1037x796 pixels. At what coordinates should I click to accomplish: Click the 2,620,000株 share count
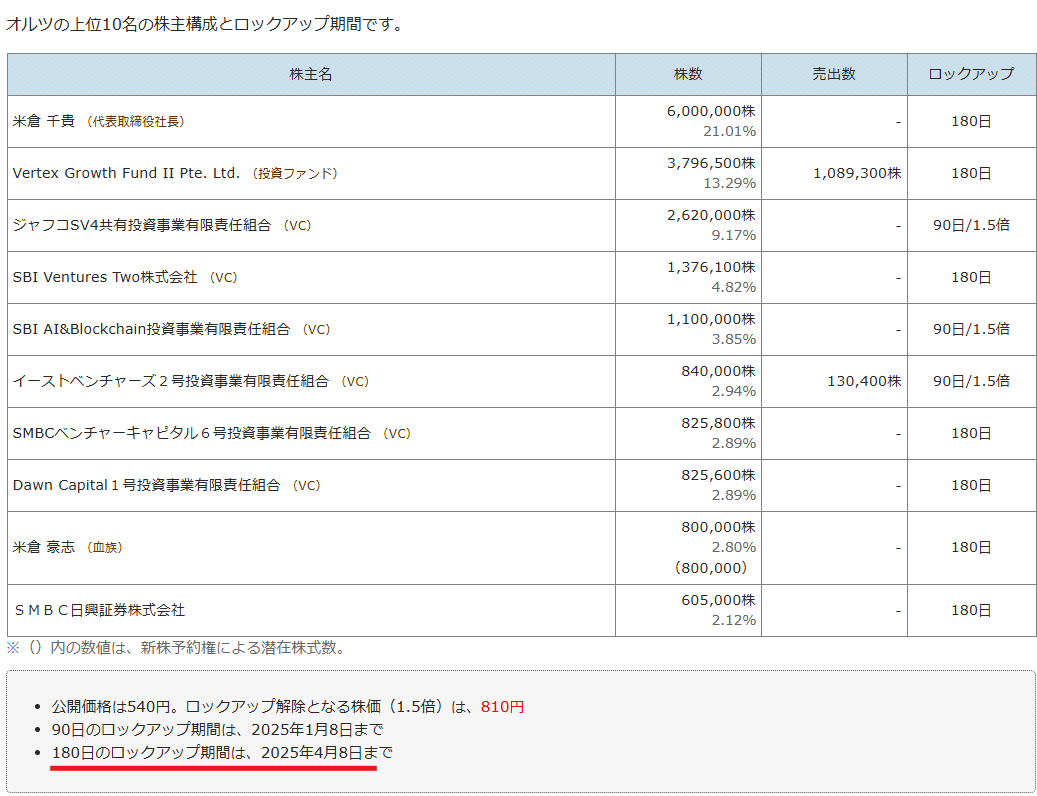711,215
